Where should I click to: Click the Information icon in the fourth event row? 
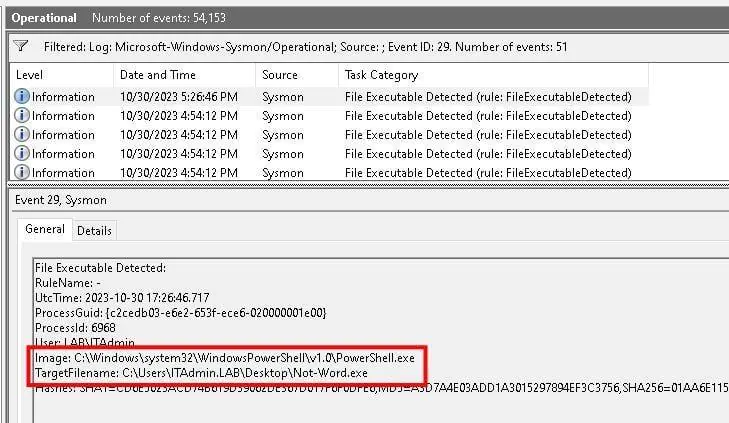[x=22, y=154]
